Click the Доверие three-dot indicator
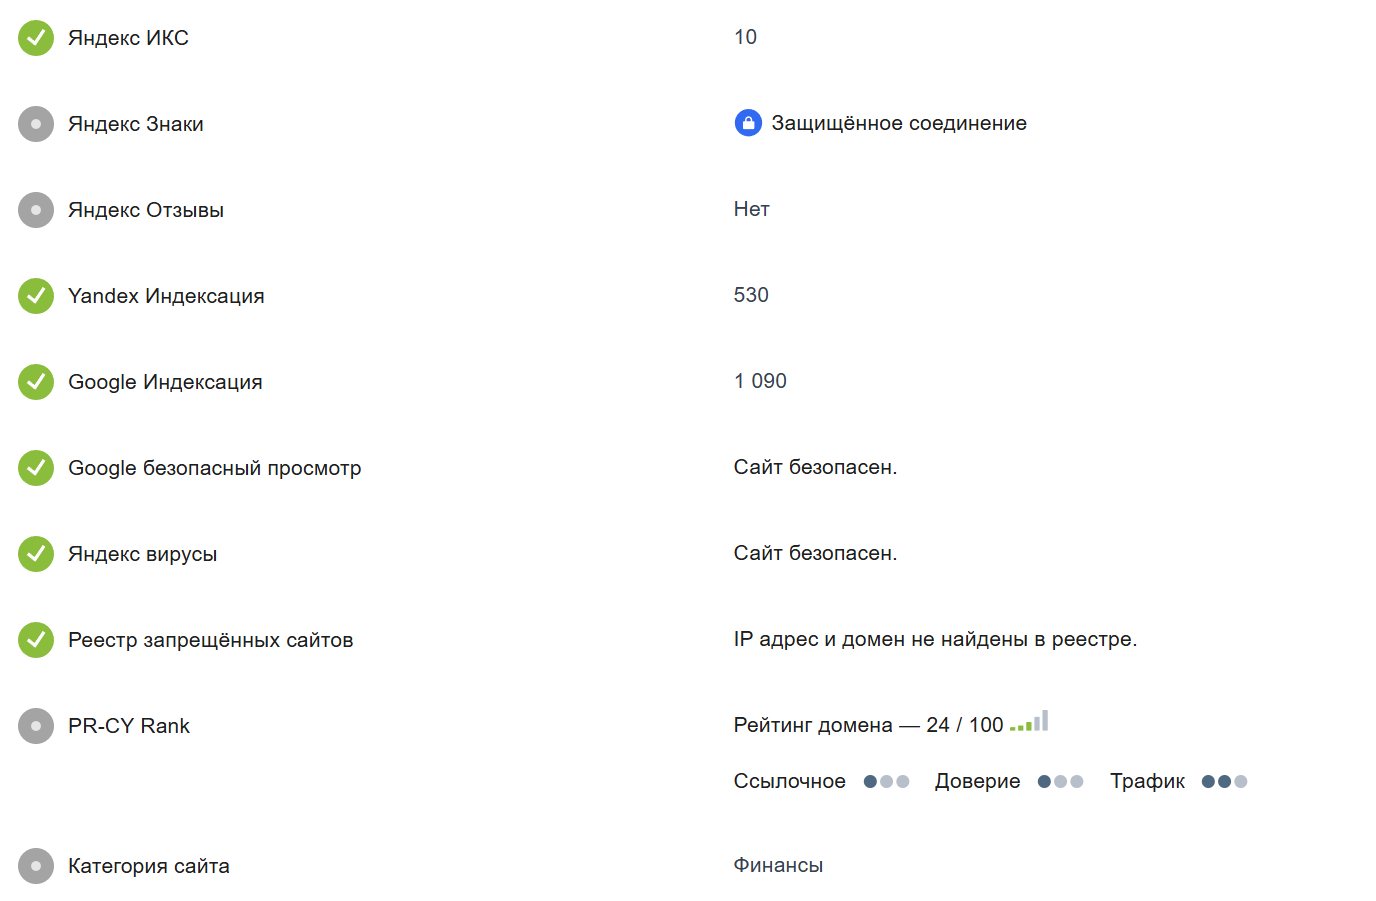This screenshot has height=901, width=1376. (x=1060, y=782)
